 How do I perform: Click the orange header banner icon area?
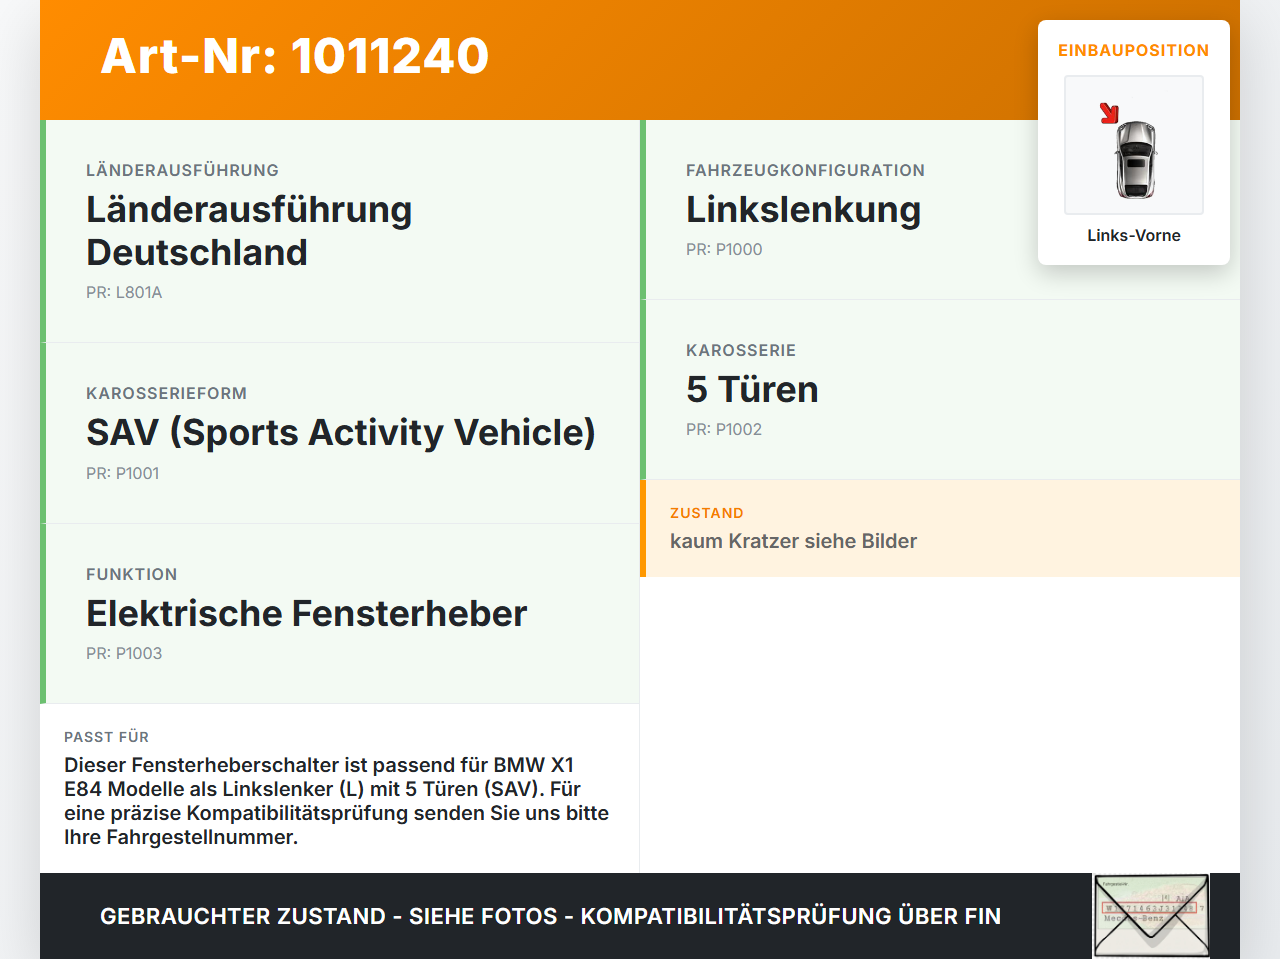tap(295, 57)
